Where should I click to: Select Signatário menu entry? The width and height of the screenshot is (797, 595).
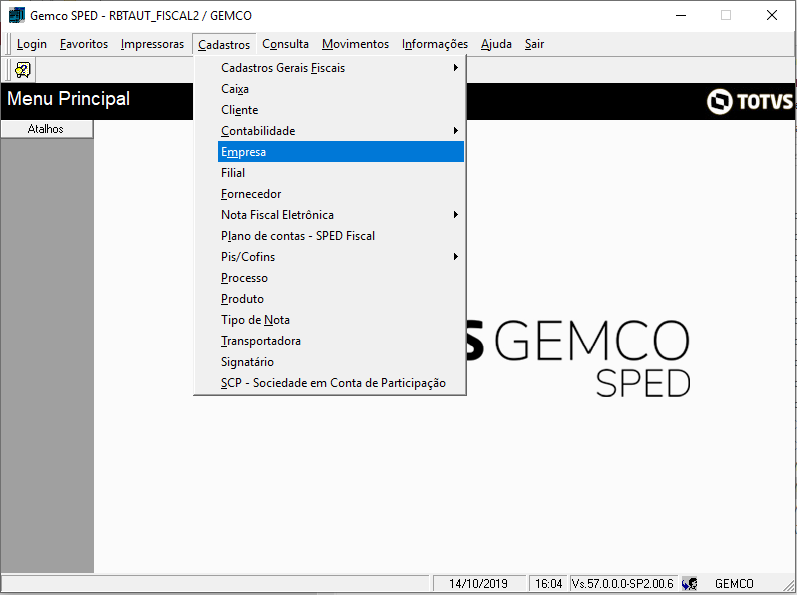pos(341,362)
